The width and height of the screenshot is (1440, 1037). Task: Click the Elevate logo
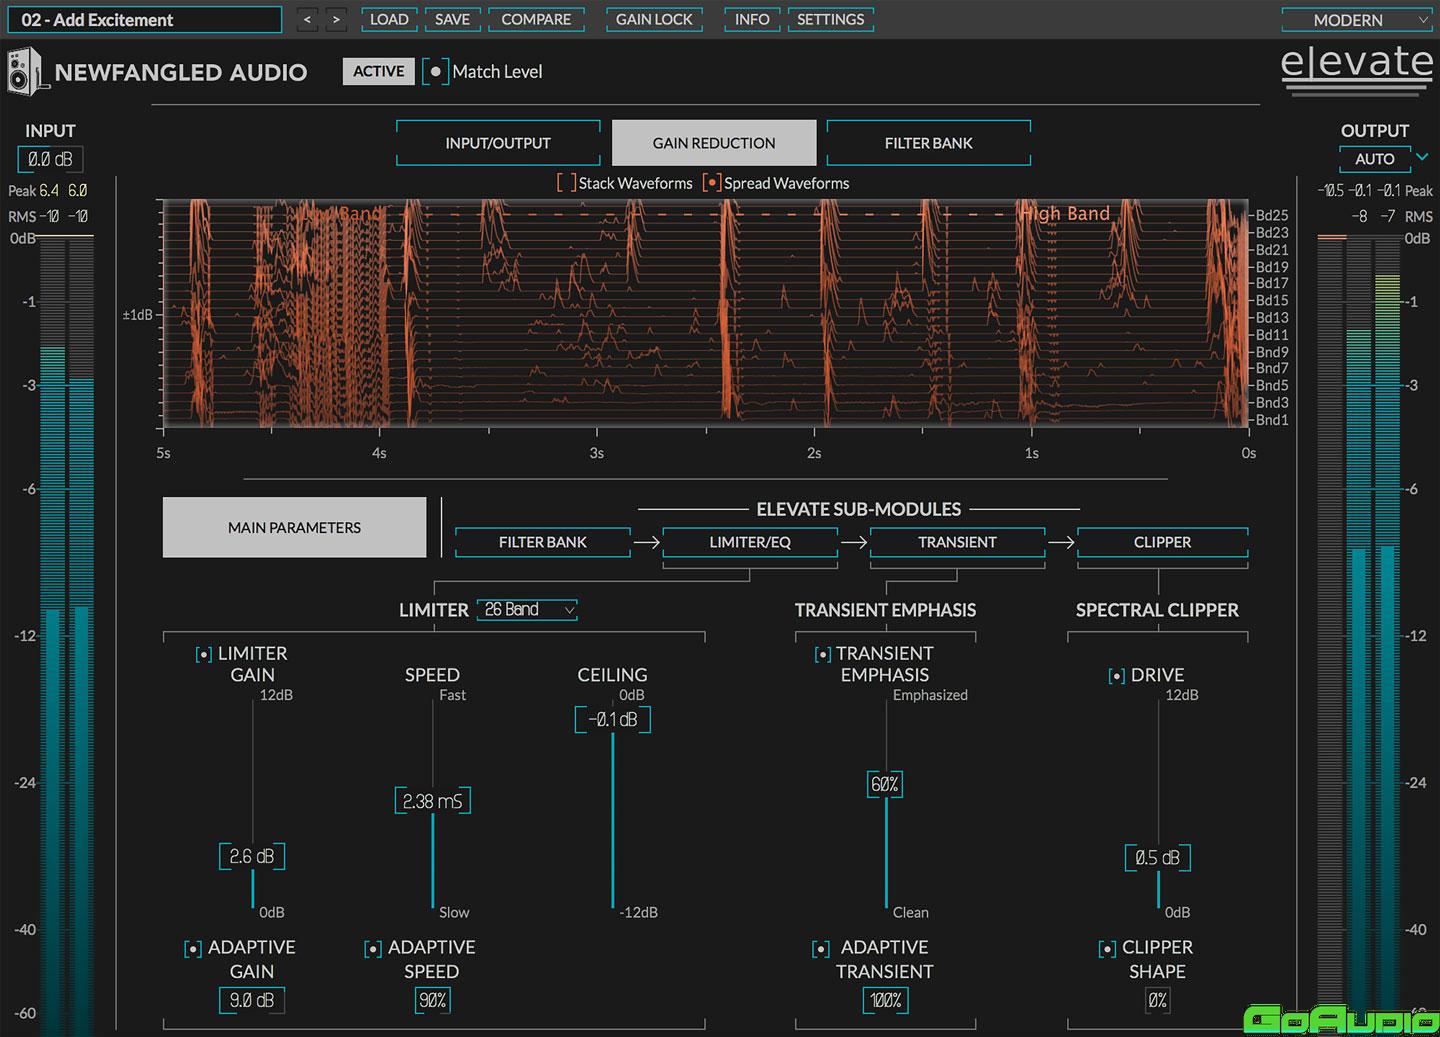point(1357,69)
